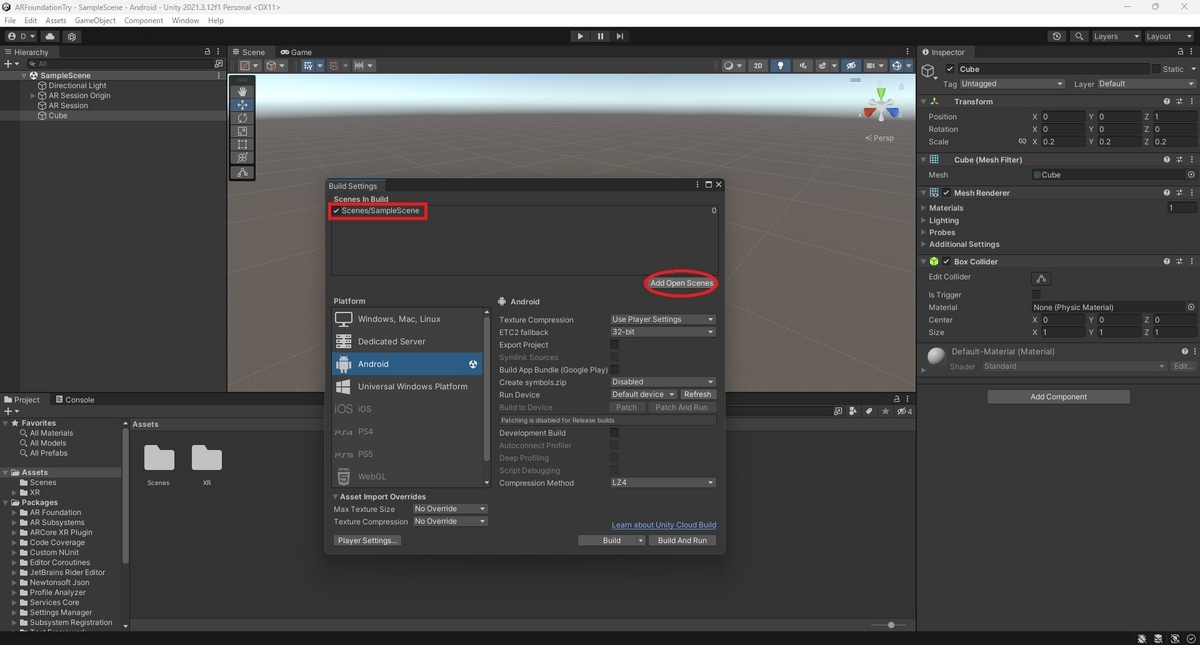The height and width of the screenshot is (645, 1200).
Task: Enable the Development Build checkbox
Action: pos(615,433)
